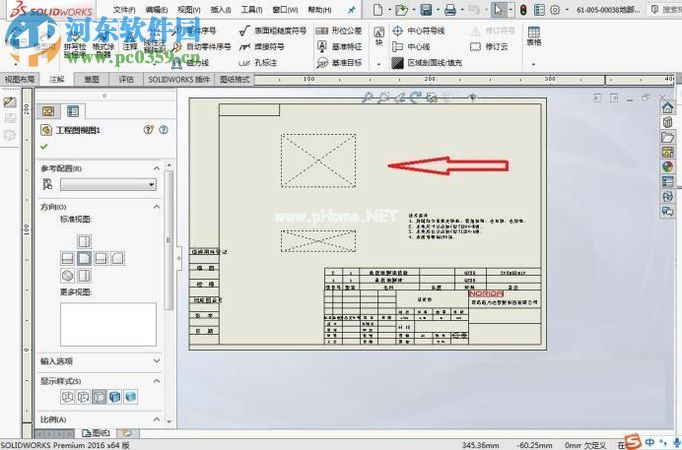Image resolution: width=682 pixels, height=450 pixels.
Task: Select the shaded with edges display style
Action: 115,397
